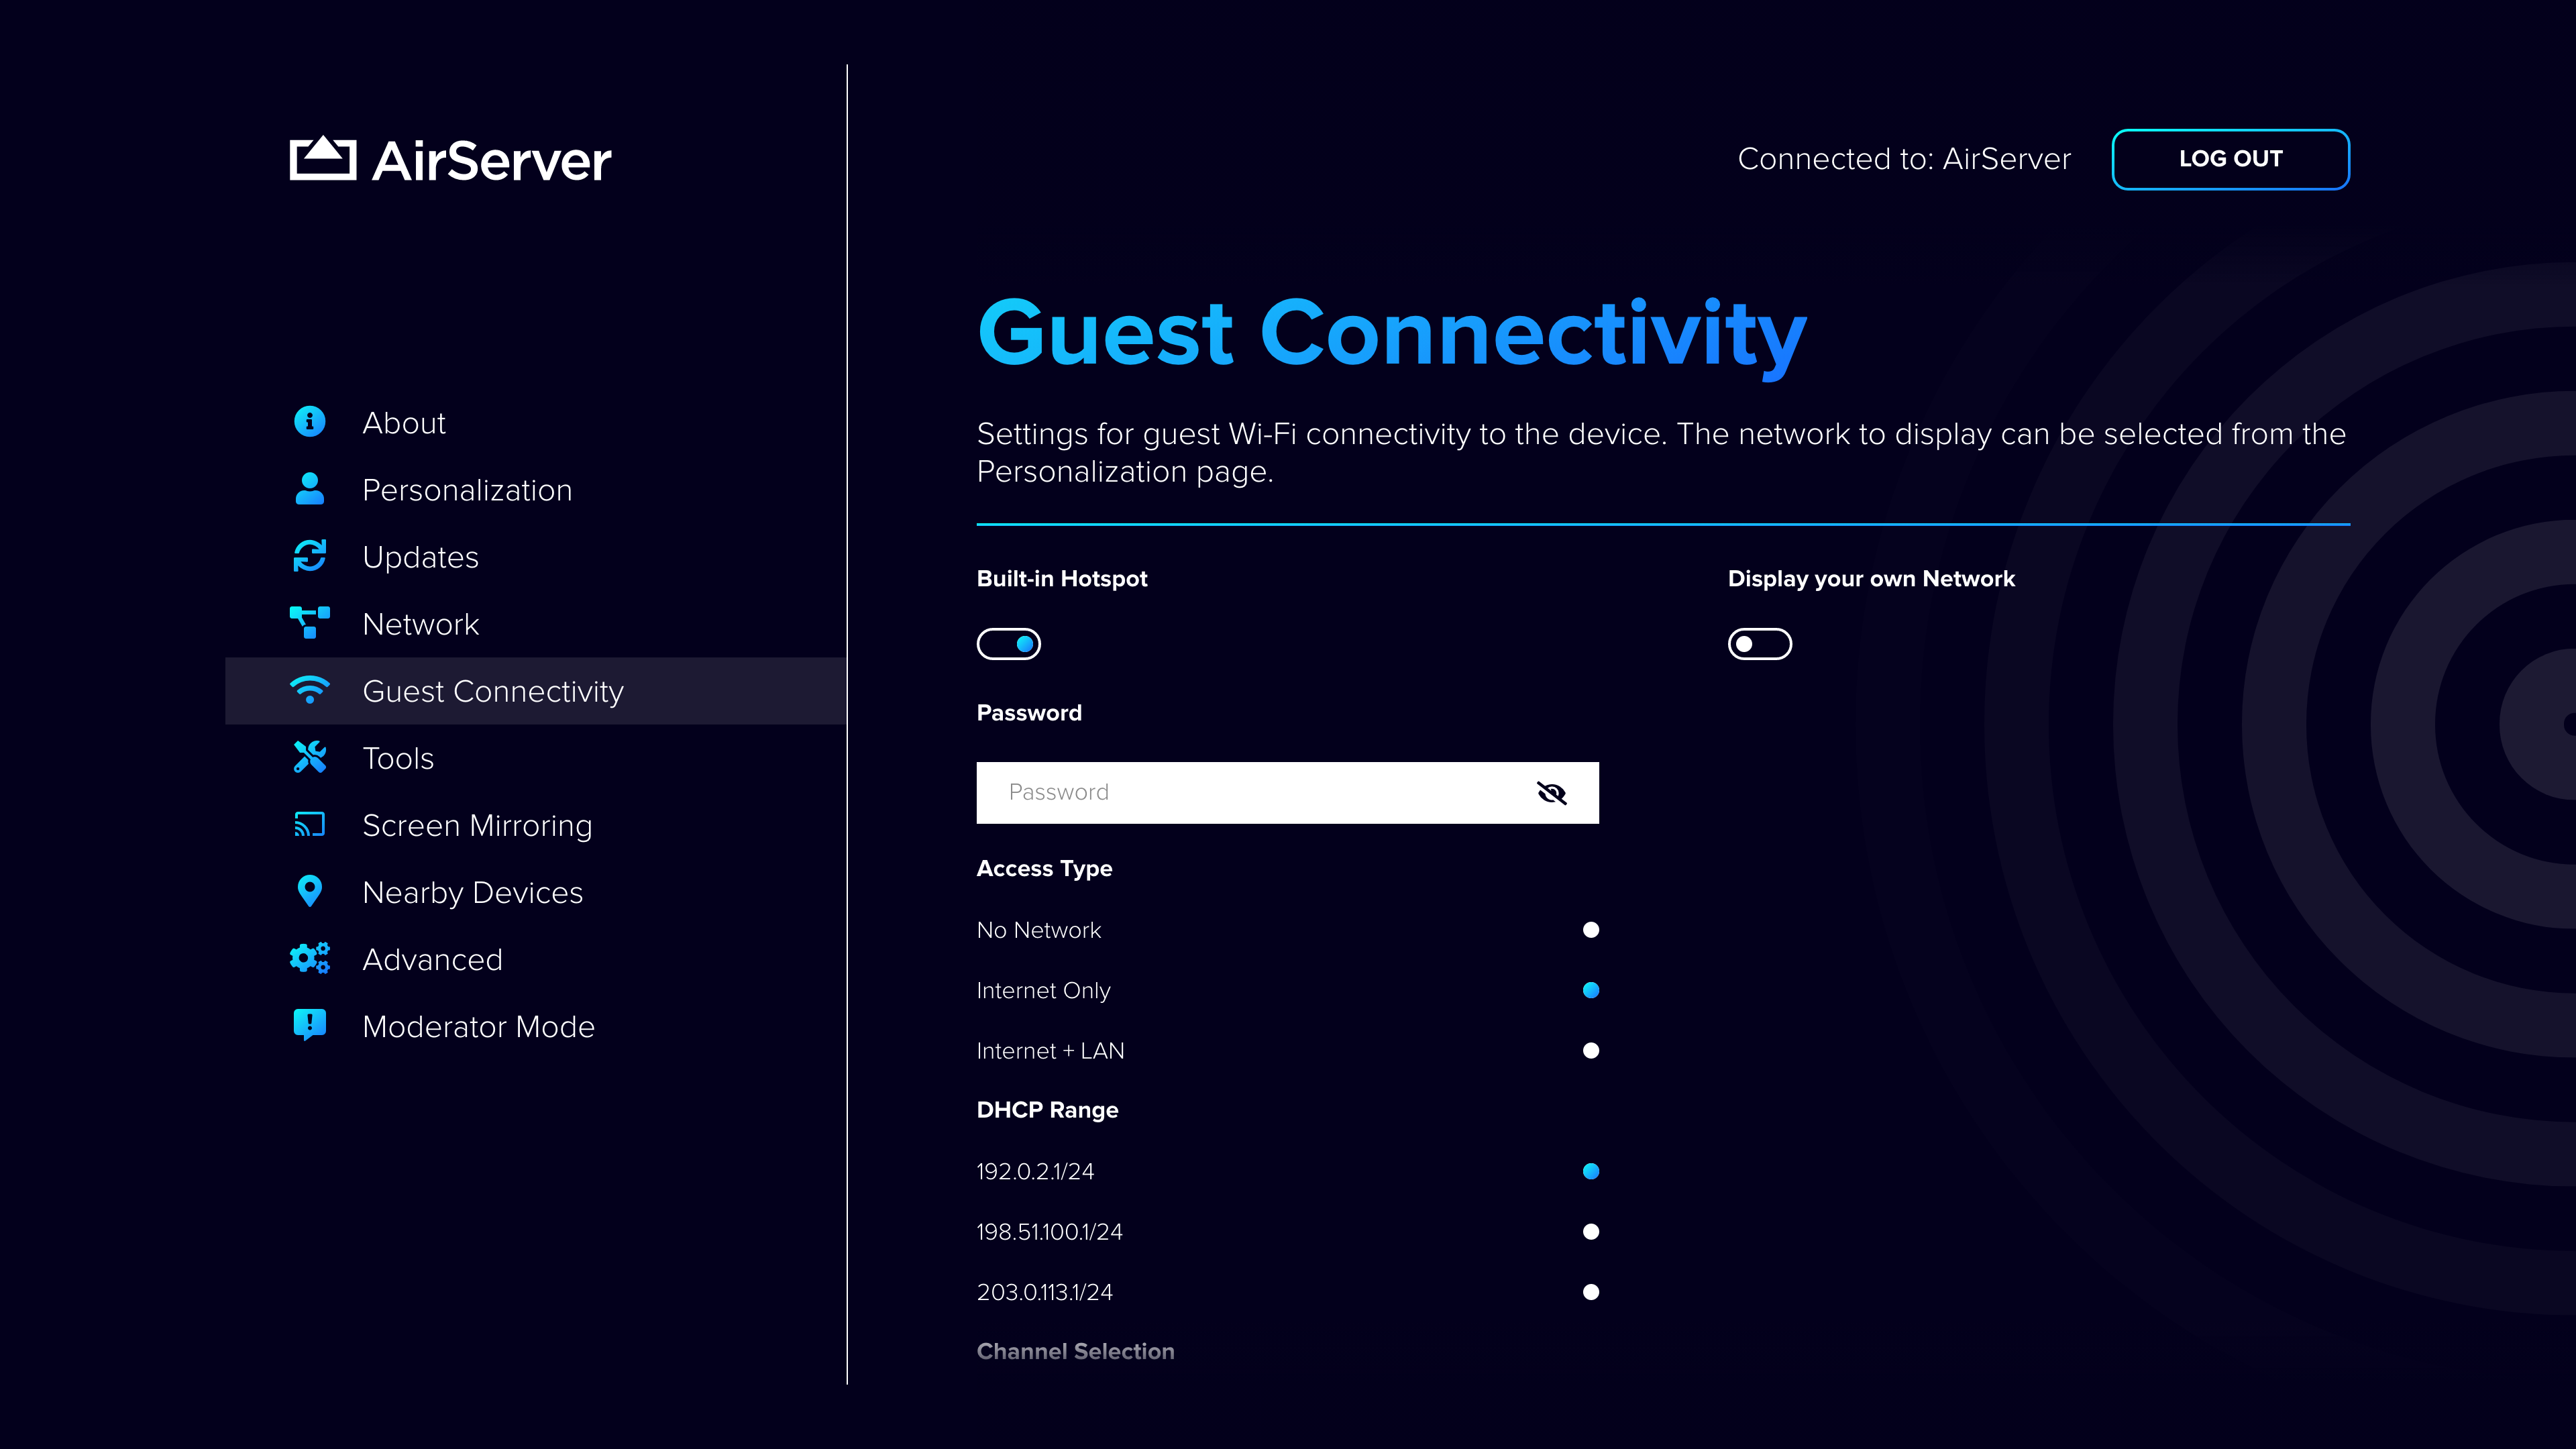Click the Tools wrench icon
The height and width of the screenshot is (1449, 2576).
(309, 757)
